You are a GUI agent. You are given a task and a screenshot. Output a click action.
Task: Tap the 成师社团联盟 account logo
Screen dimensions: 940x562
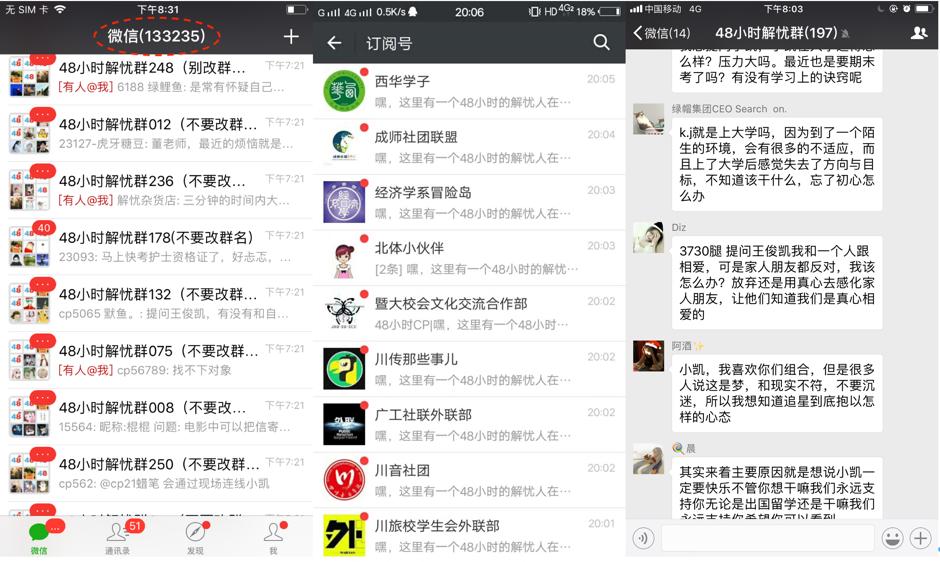coord(344,147)
